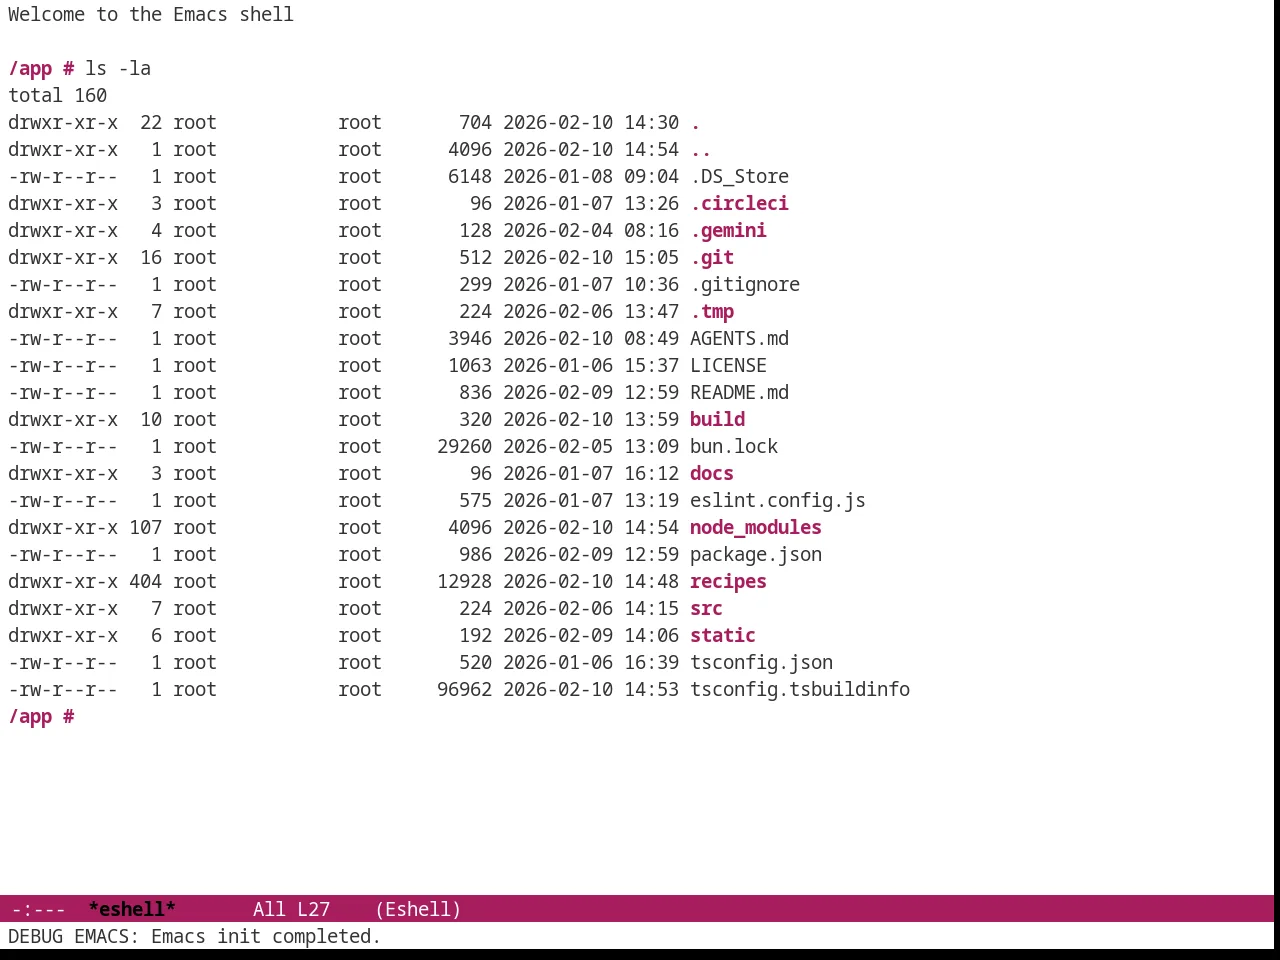Click the 'Welcome to the Emacs shell' line

(x=151, y=14)
